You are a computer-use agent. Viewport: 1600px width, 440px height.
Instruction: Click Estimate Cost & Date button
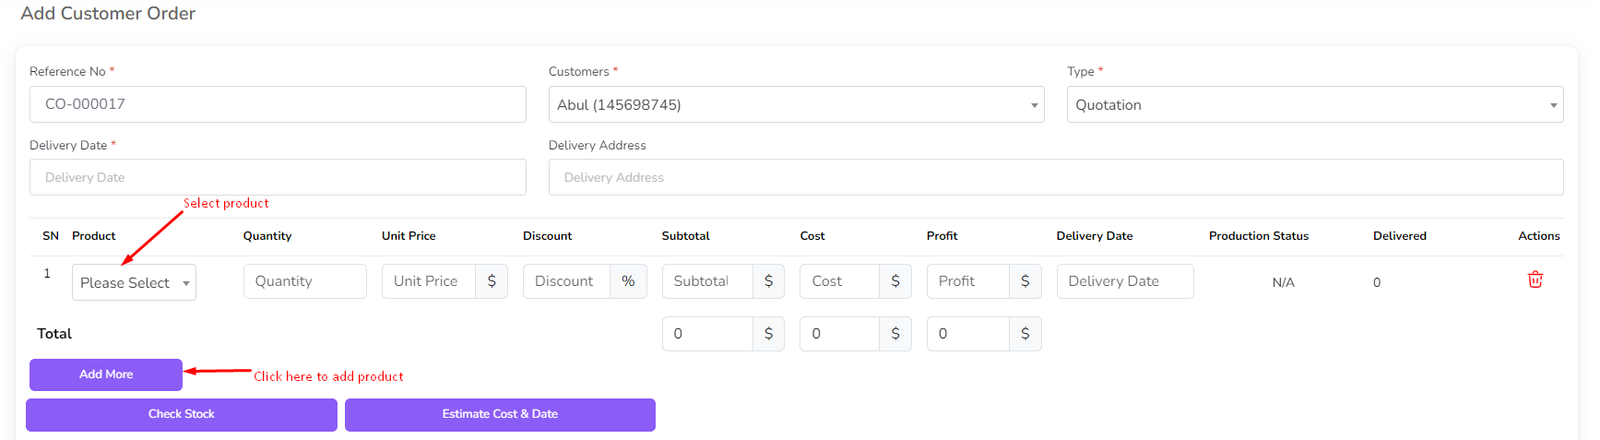pos(500,414)
